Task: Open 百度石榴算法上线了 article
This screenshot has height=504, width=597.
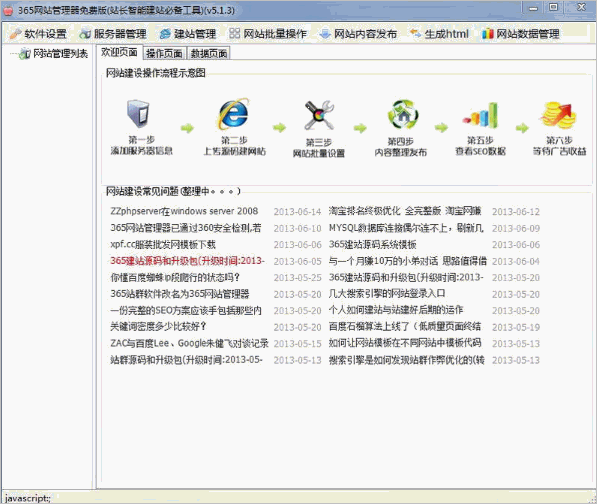Action: click(x=405, y=327)
